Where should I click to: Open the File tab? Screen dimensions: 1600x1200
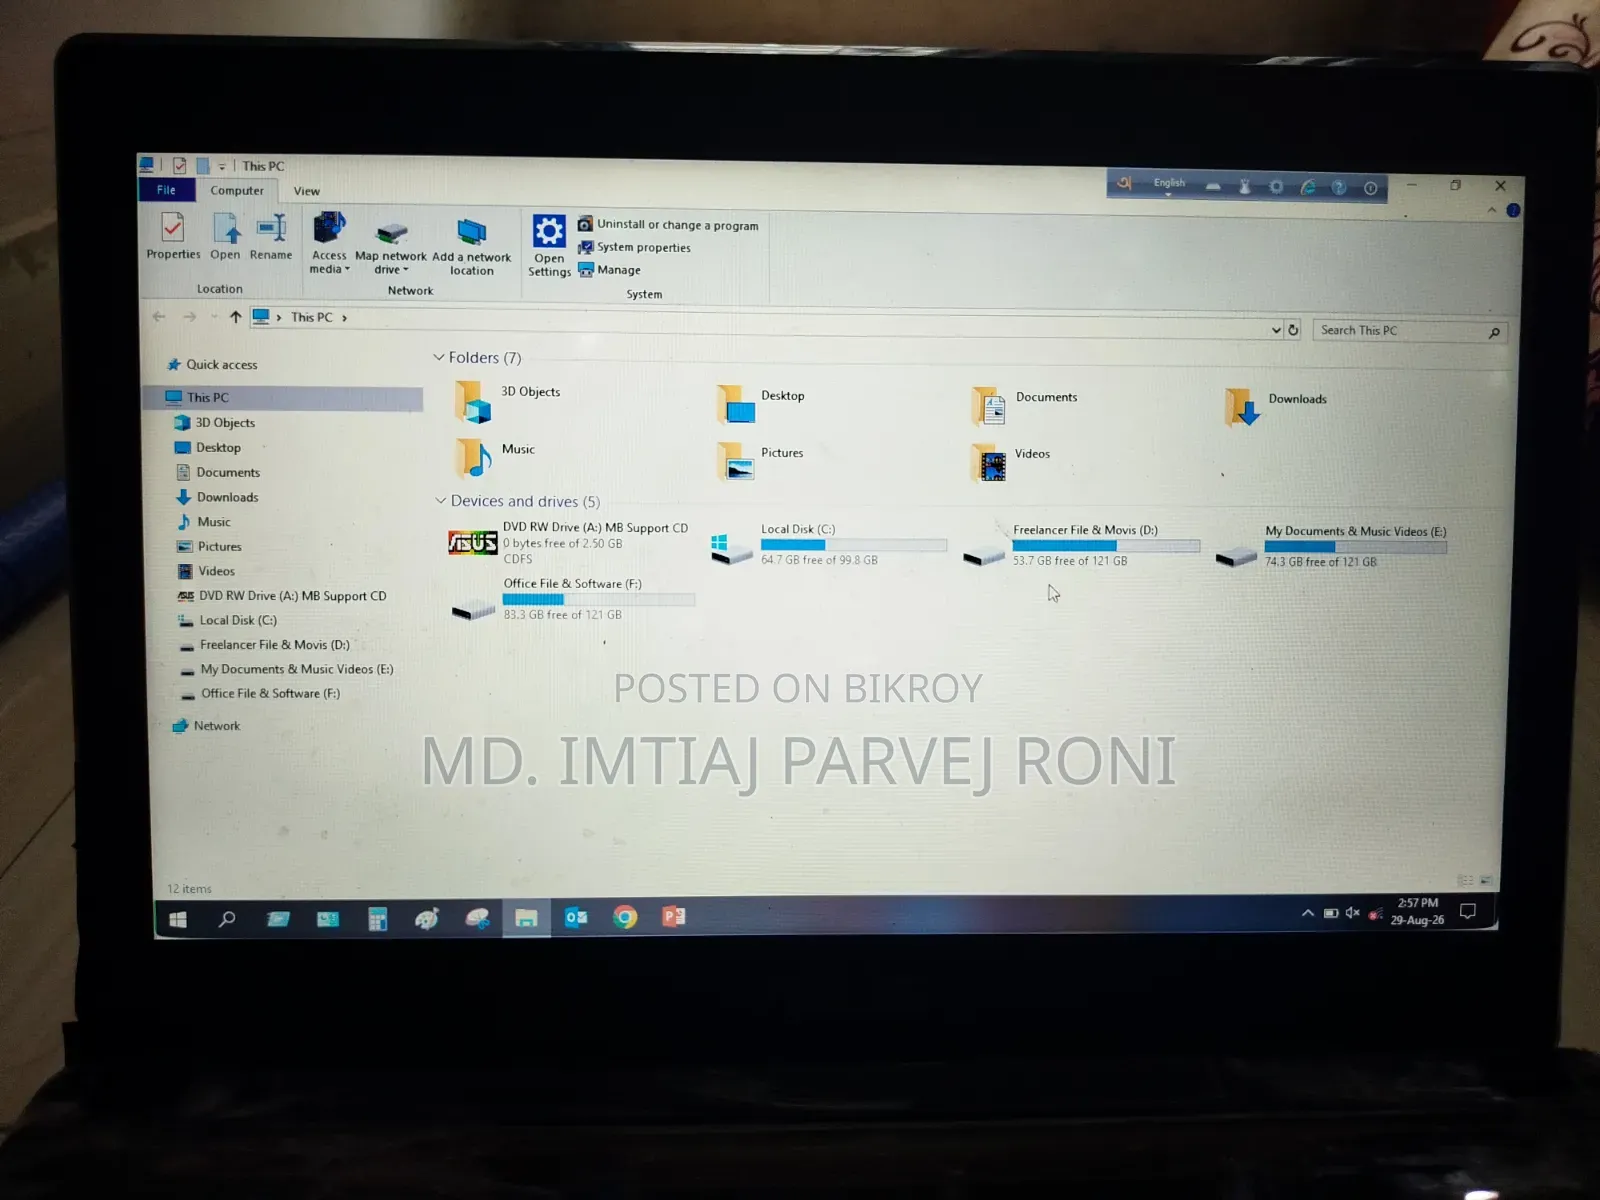pyautogui.click(x=166, y=190)
